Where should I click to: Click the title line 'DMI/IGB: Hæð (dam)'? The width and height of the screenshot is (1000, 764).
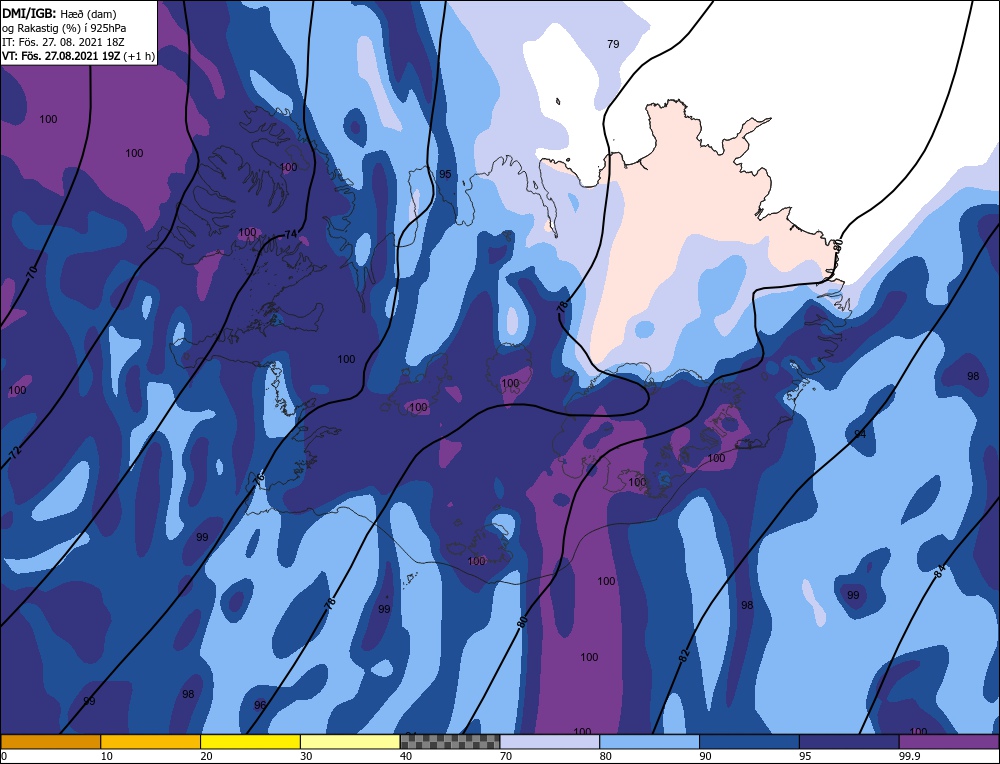59,13
